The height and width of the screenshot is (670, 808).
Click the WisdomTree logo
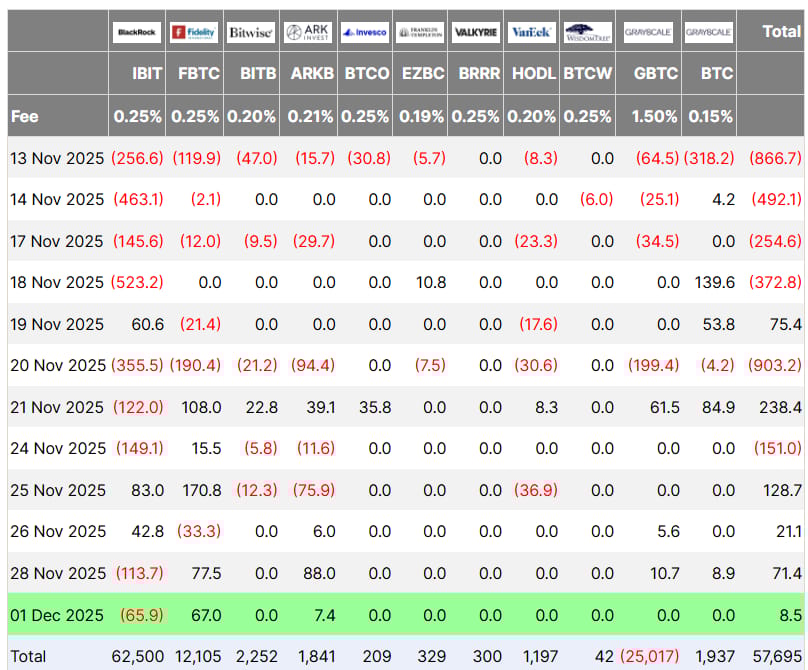point(588,32)
